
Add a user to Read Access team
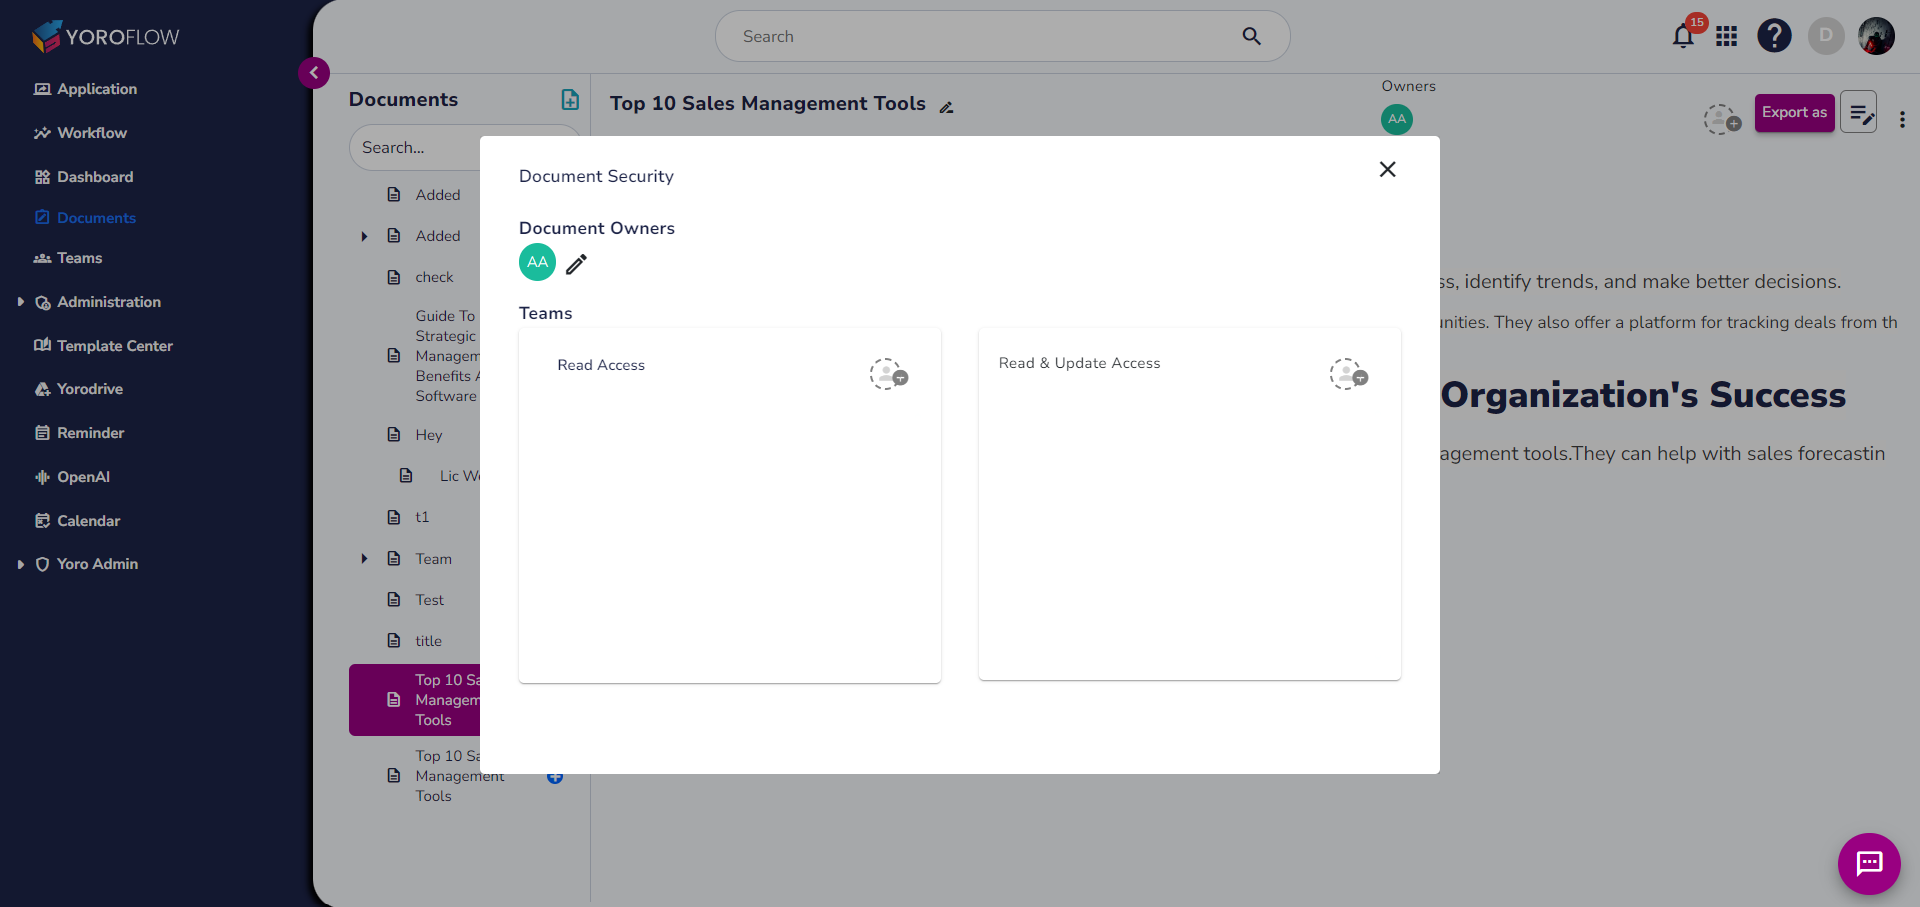(x=889, y=375)
